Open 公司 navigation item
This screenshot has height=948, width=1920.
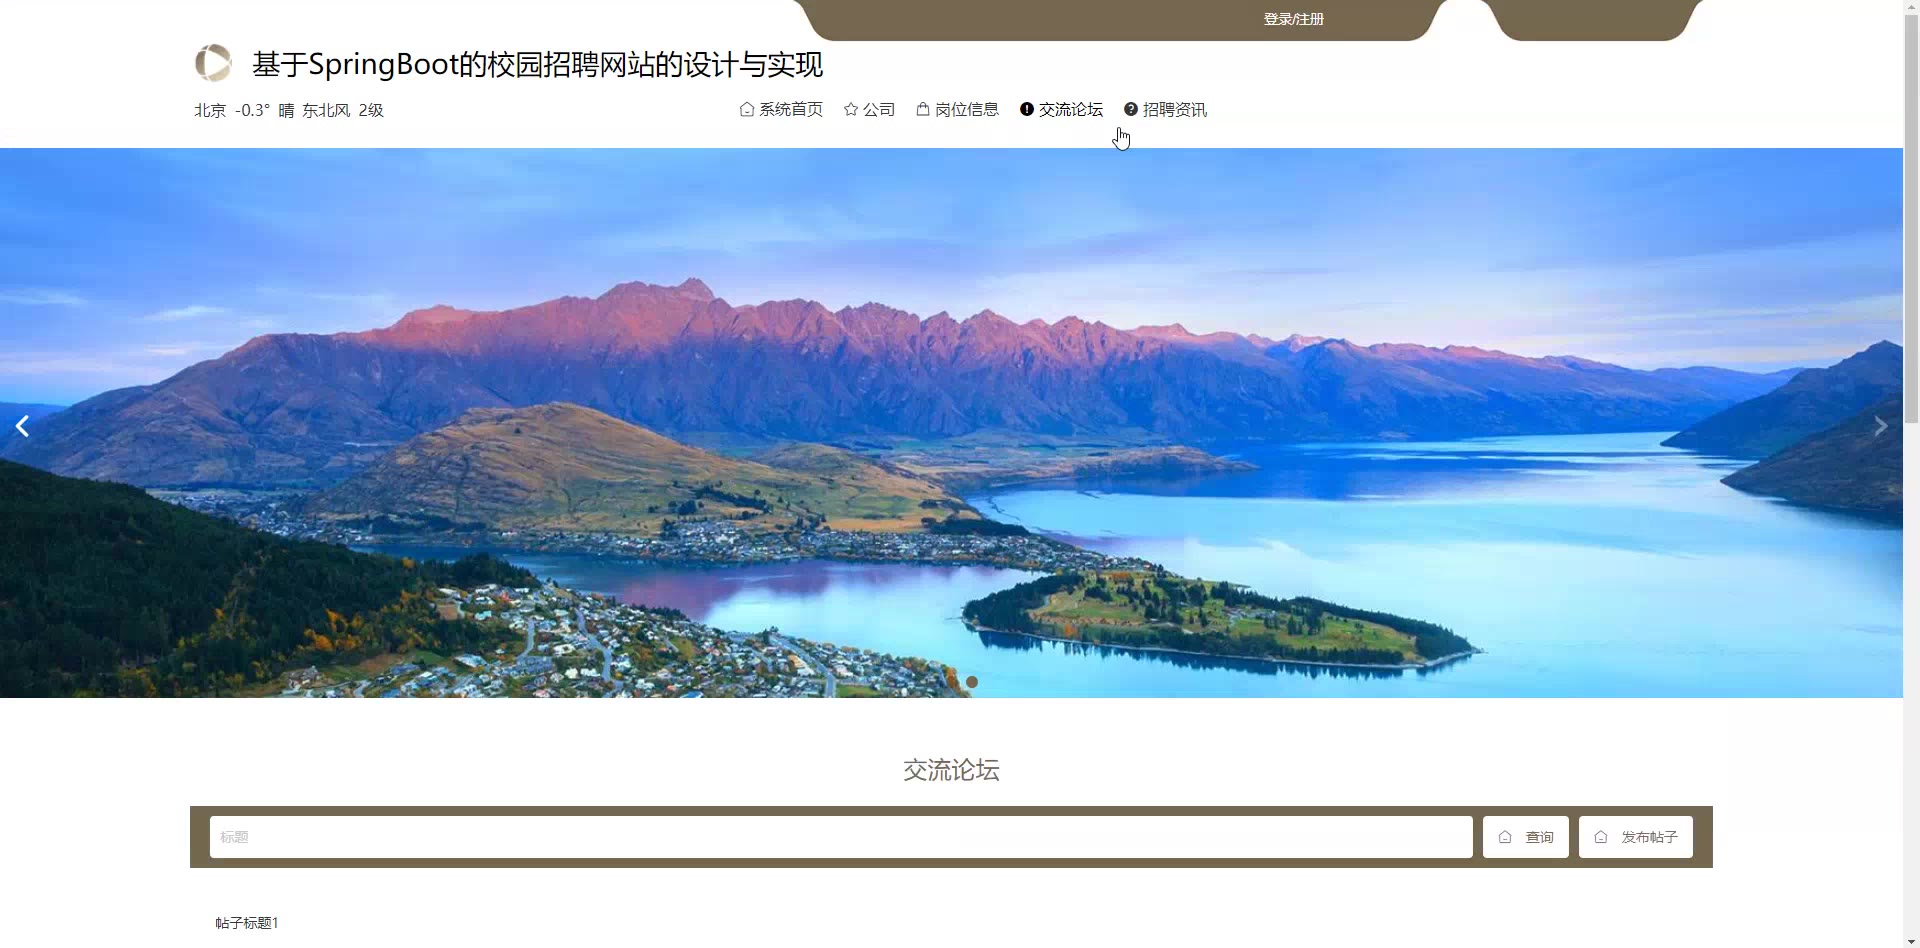(869, 109)
